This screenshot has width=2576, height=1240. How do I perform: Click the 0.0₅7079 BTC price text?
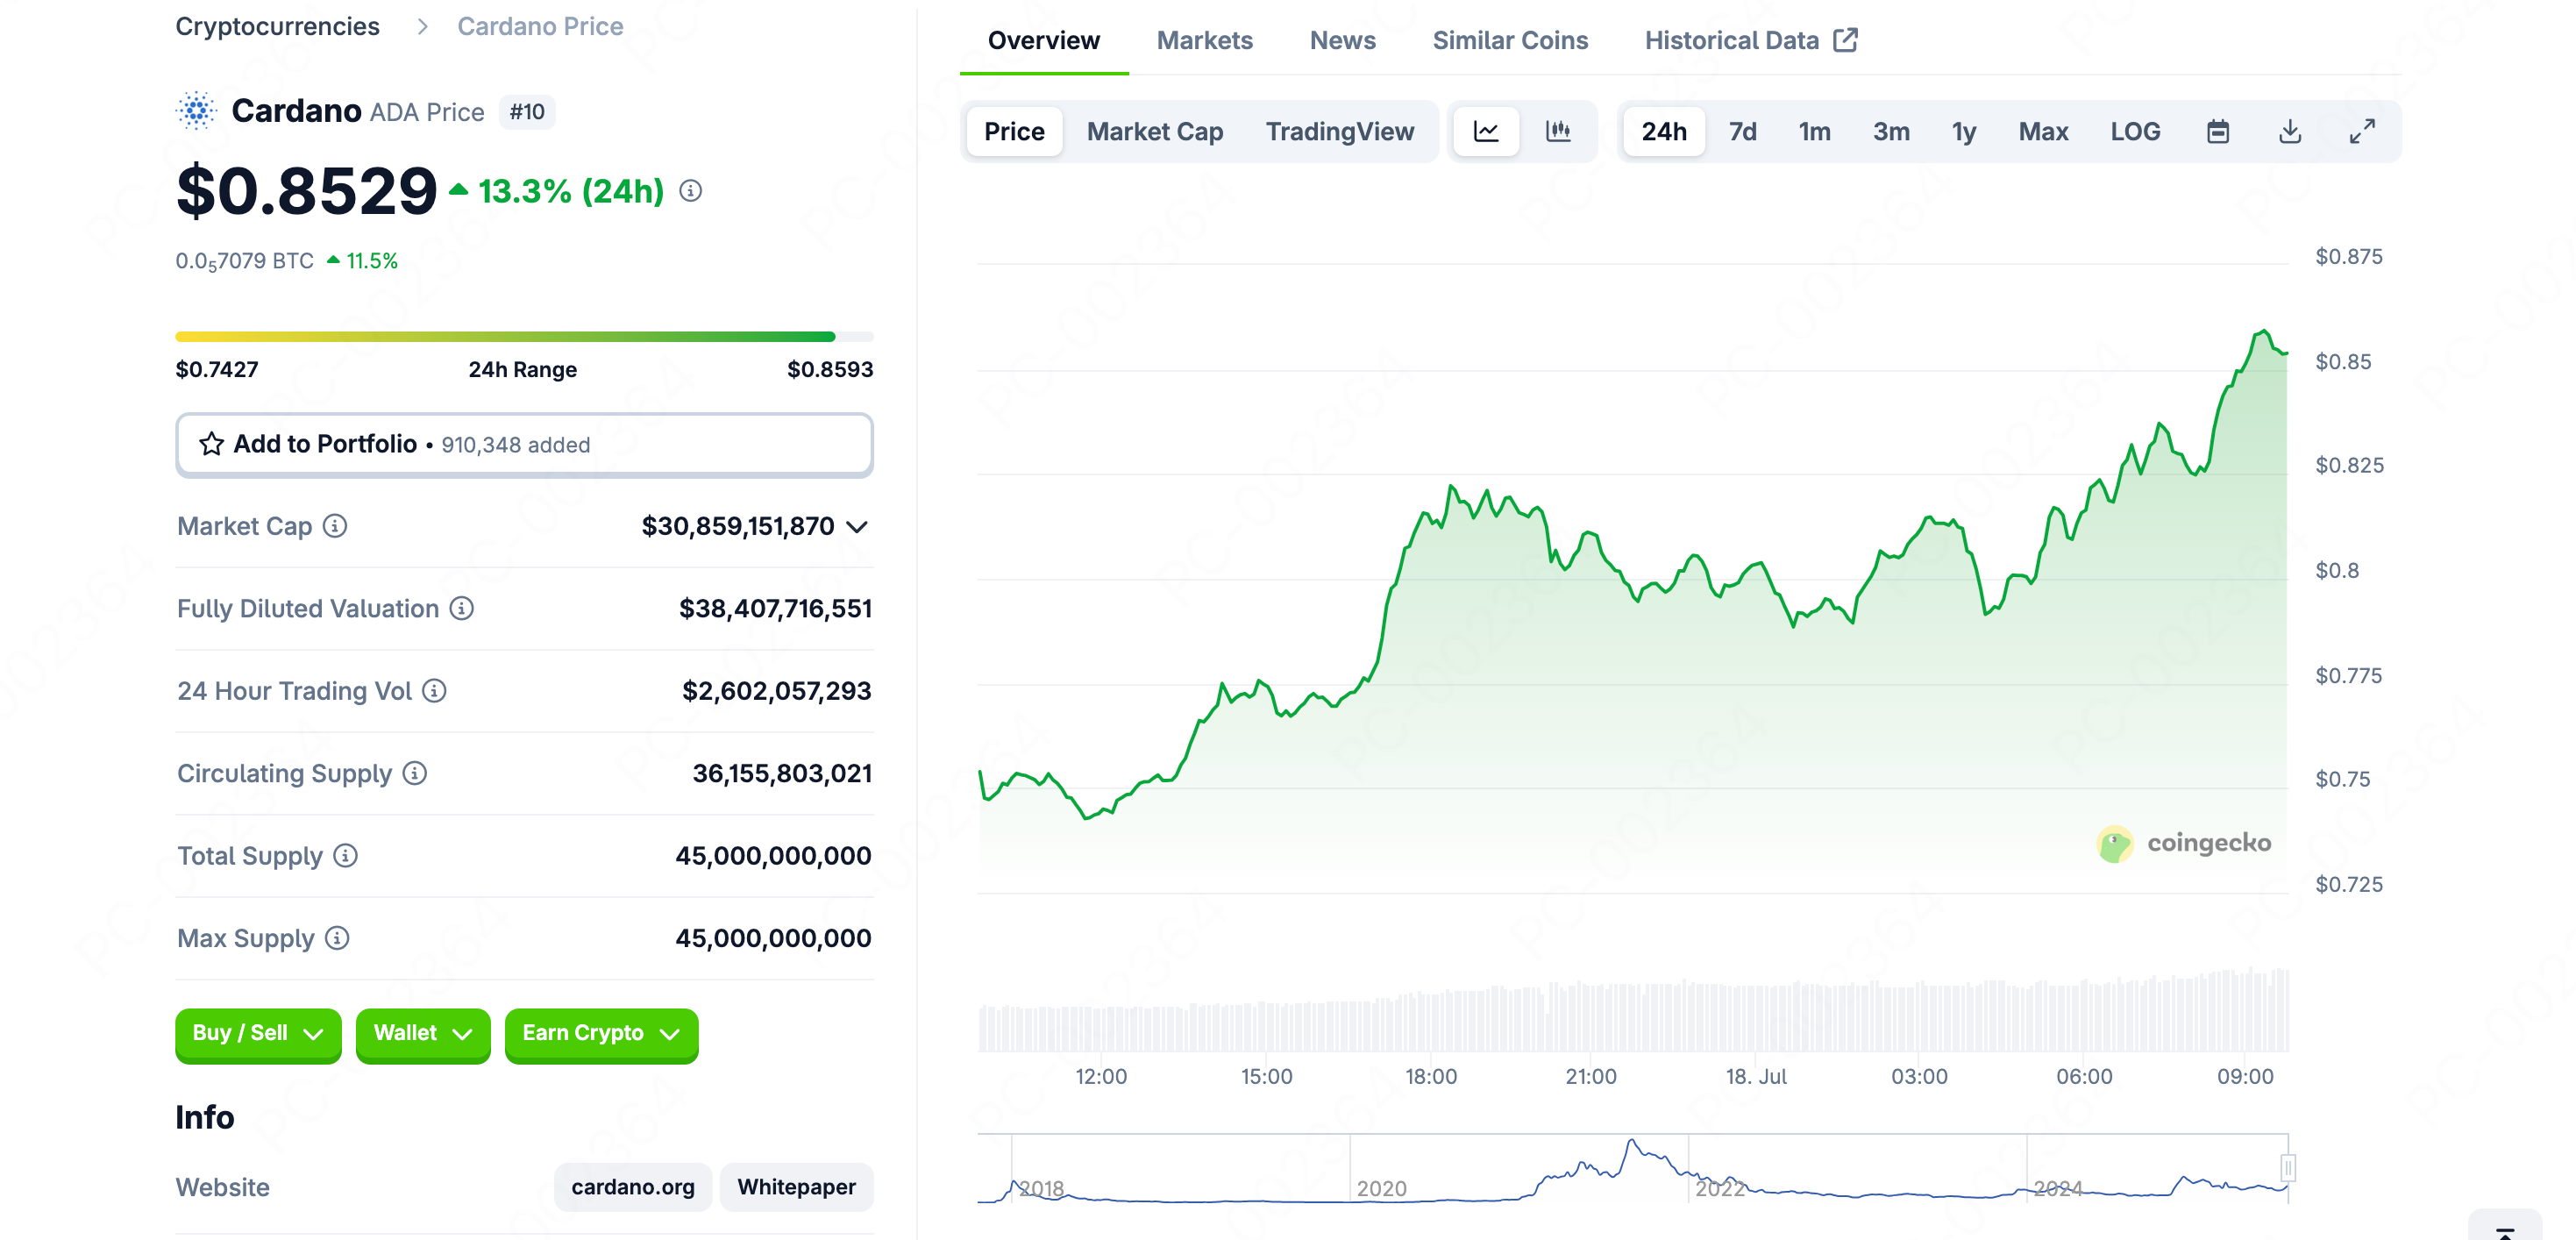click(x=245, y=261)
